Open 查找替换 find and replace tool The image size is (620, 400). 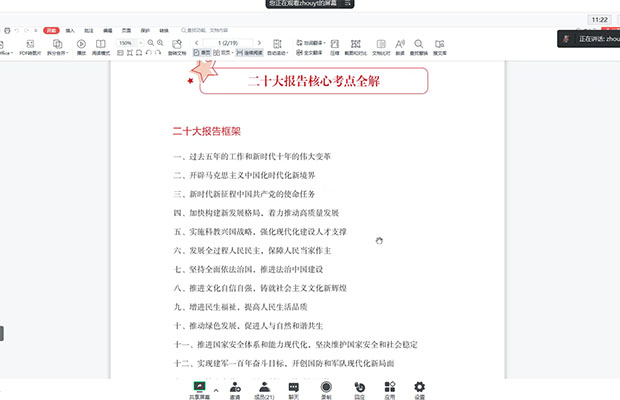(419, 47)
